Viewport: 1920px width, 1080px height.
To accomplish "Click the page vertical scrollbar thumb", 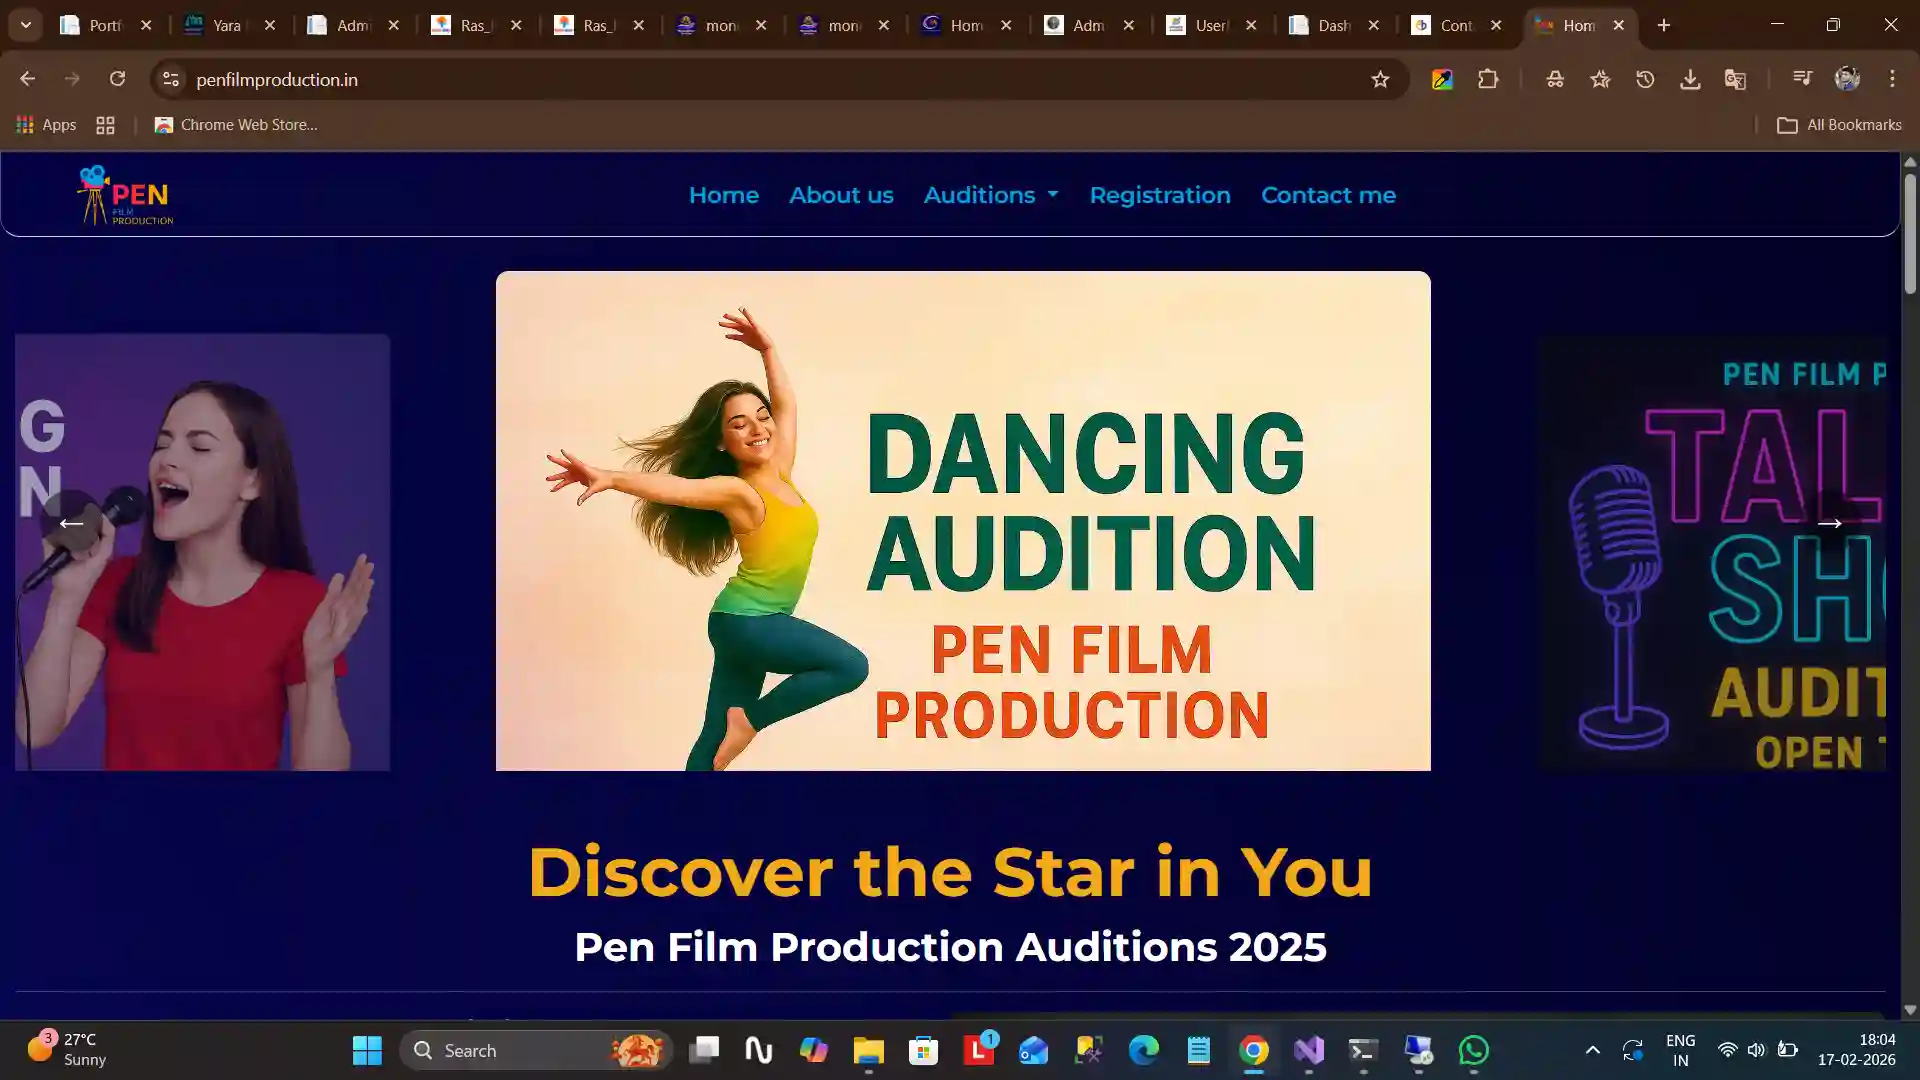I will coord(1909,232).
